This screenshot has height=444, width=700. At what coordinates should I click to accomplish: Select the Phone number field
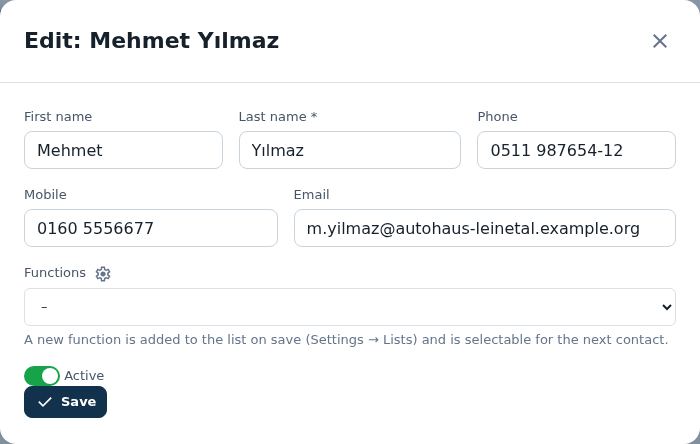point(576,150)
